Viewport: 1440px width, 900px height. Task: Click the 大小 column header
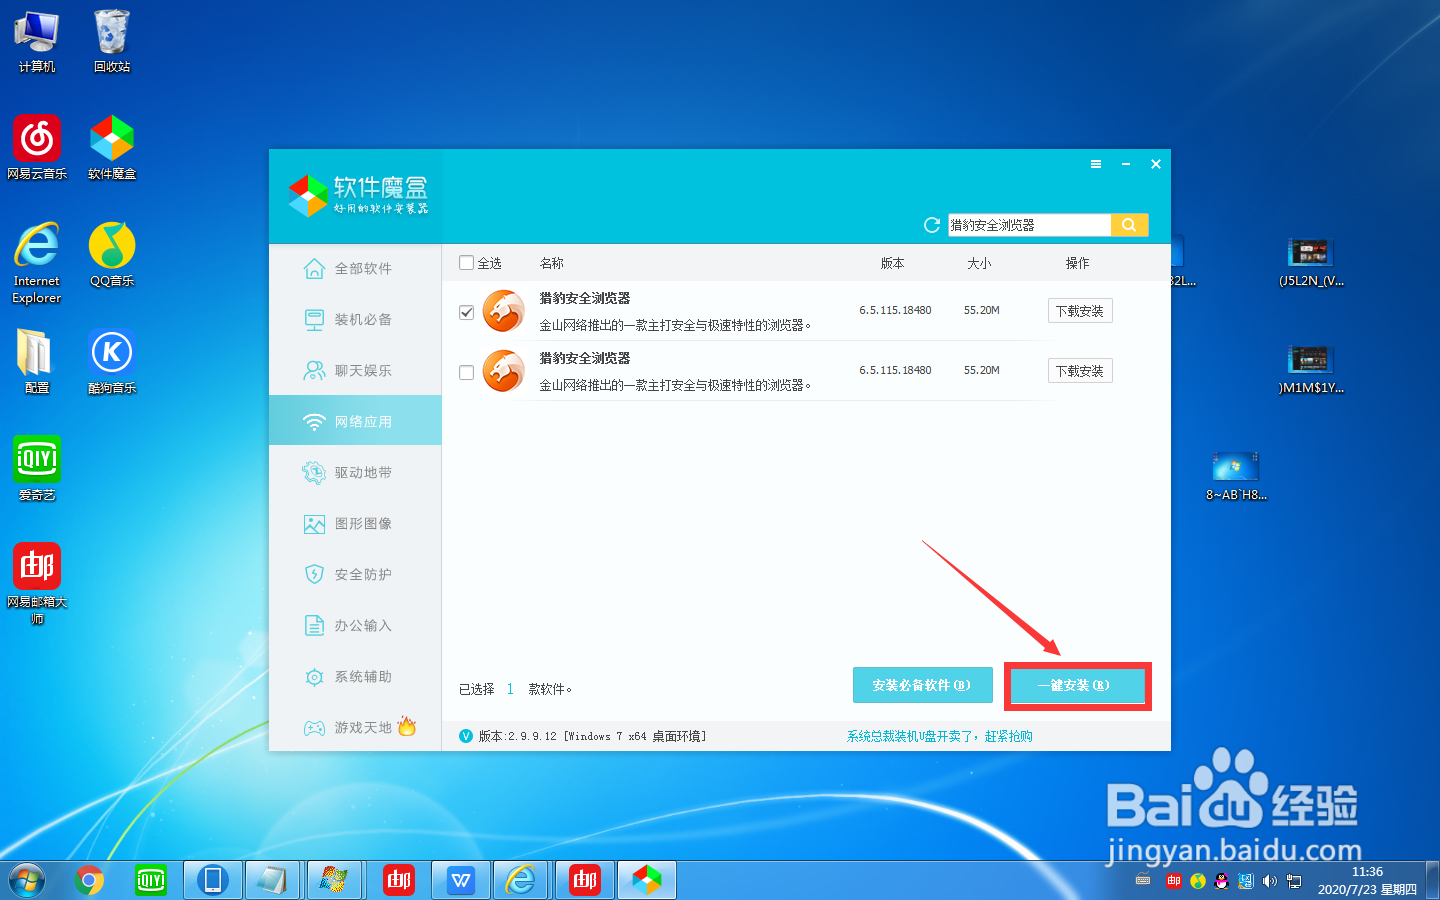(x=979, y=263)
